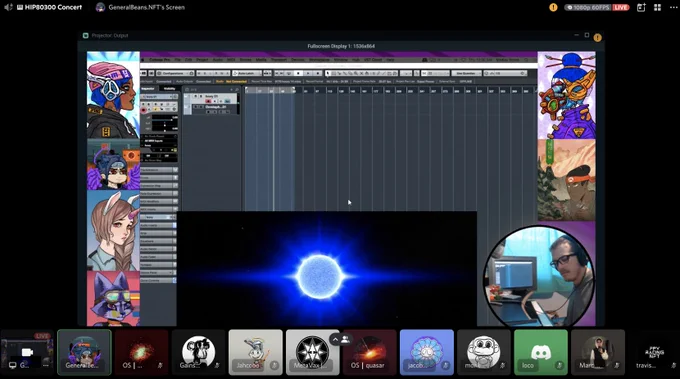The image size is (680, 379).
Task: Expand the Audio Fader inspector section
Action: coord(158,257)
